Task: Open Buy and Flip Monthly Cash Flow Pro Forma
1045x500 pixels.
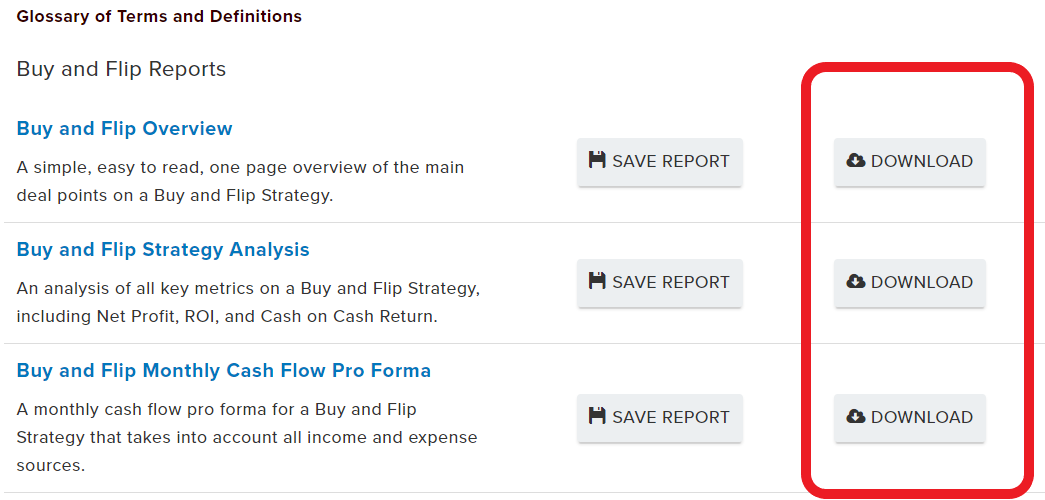Action: 223,370
